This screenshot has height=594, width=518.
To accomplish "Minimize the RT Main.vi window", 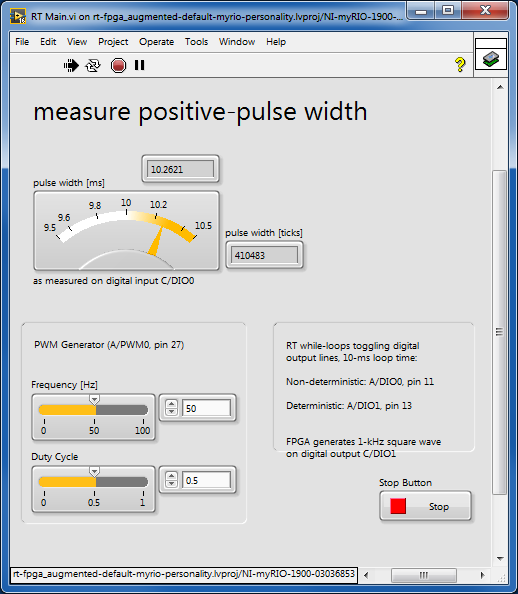I will point(421,11).
